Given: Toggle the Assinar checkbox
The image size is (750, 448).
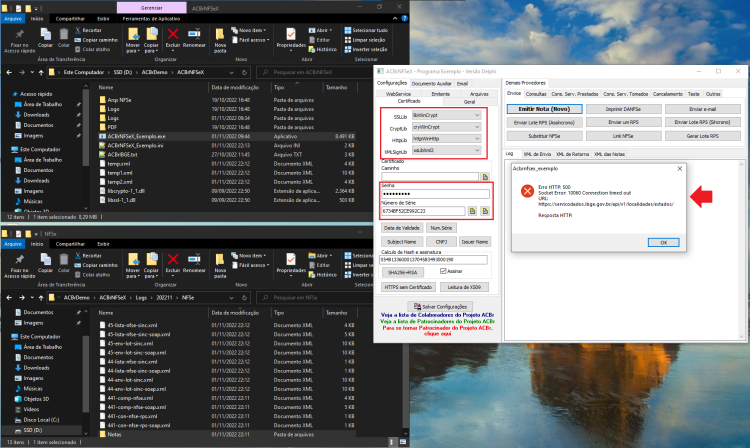Looking at the screenshot, I should pos(443,271).
